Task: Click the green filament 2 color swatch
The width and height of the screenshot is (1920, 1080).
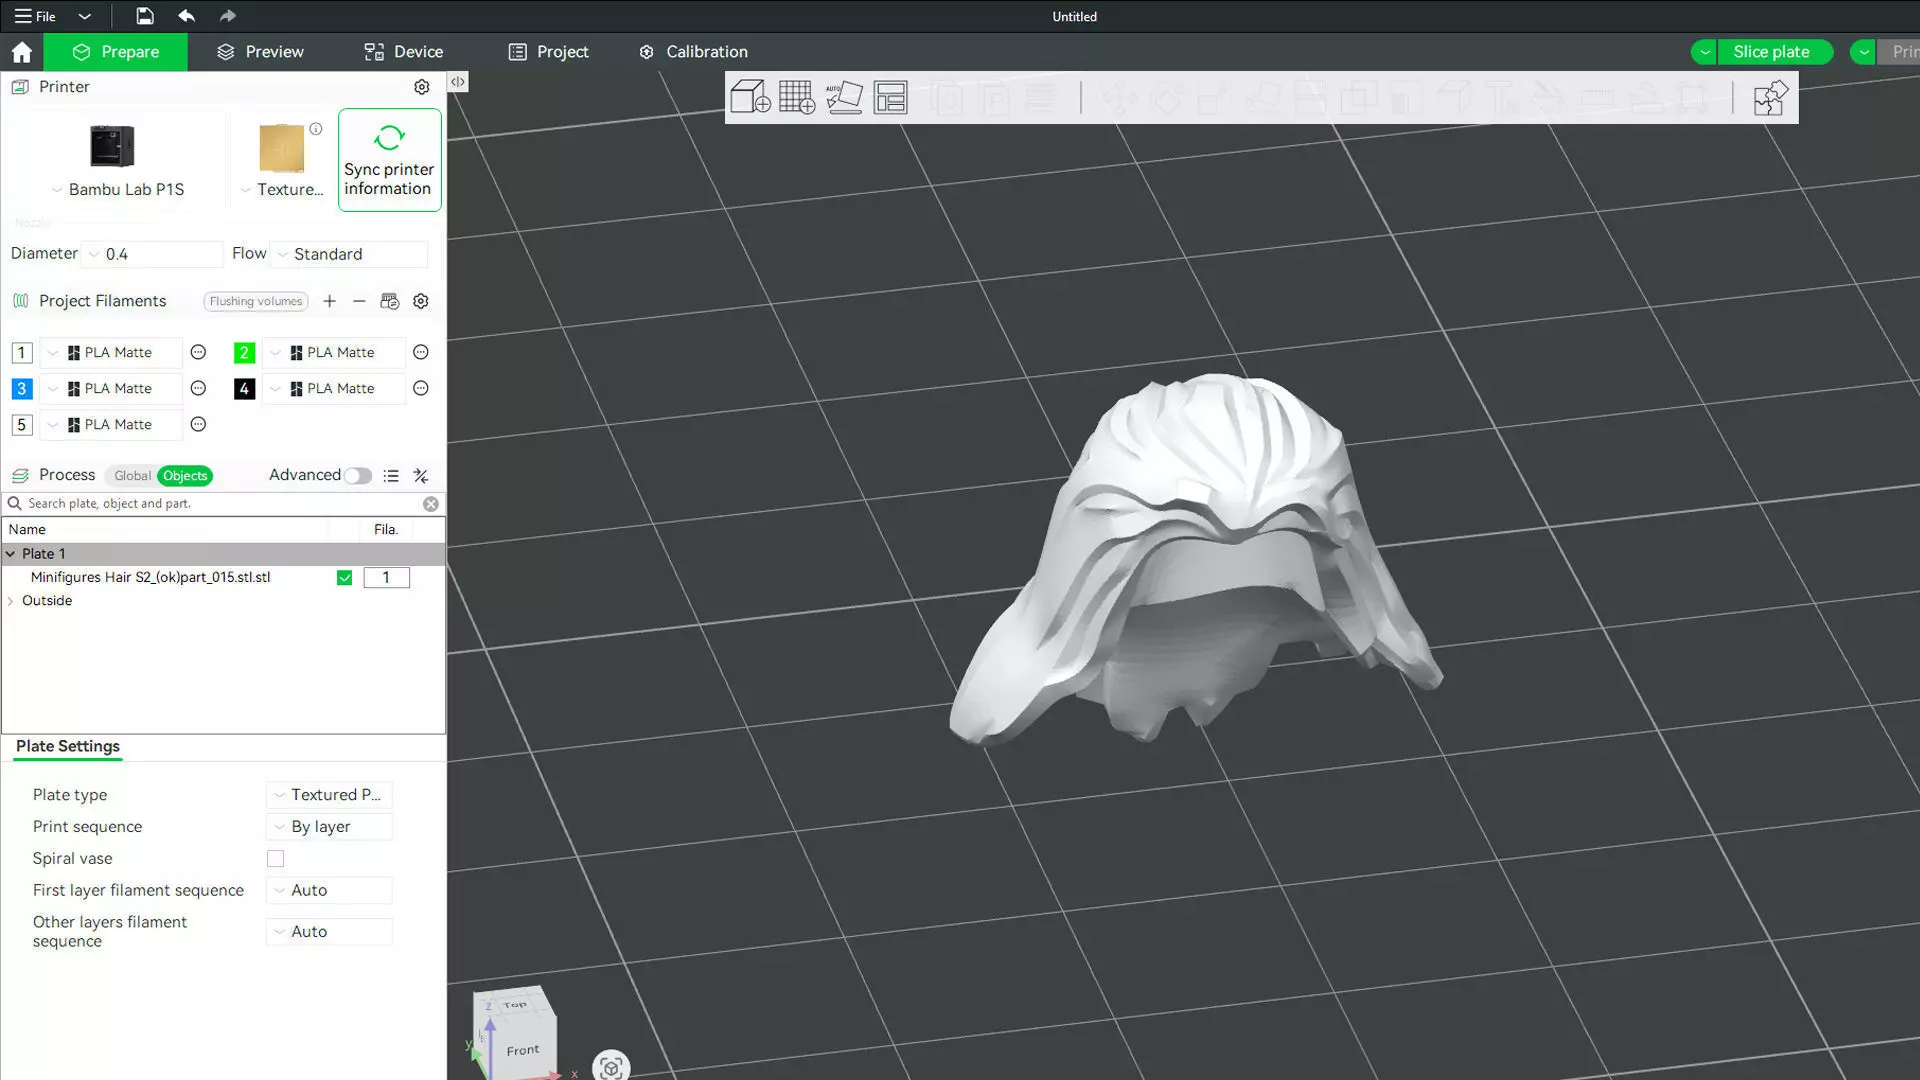Action: click(244, 353)
